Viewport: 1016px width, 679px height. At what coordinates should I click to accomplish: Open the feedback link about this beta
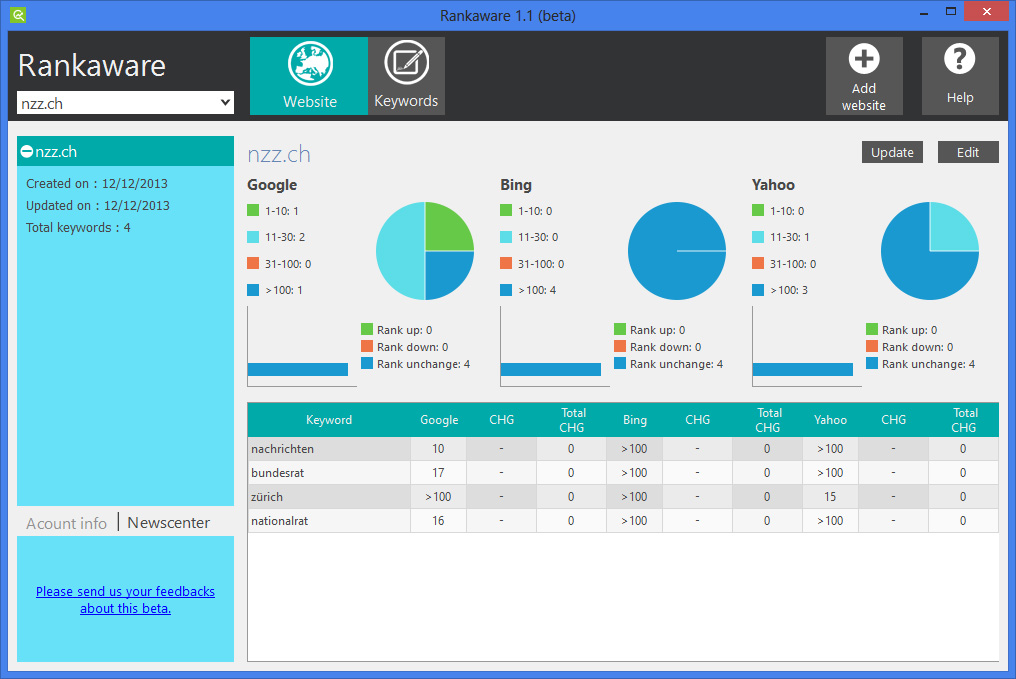click(x=125, y=600)
